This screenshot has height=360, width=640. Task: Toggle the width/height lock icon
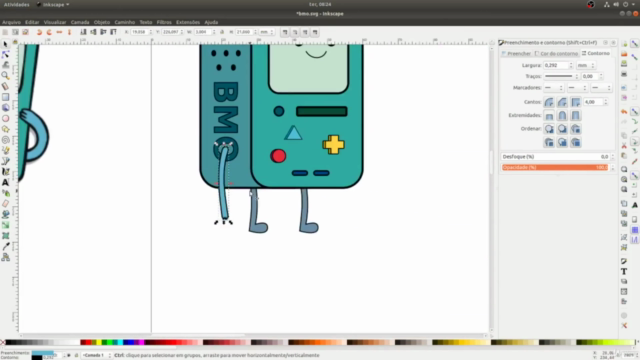[222, 32]
